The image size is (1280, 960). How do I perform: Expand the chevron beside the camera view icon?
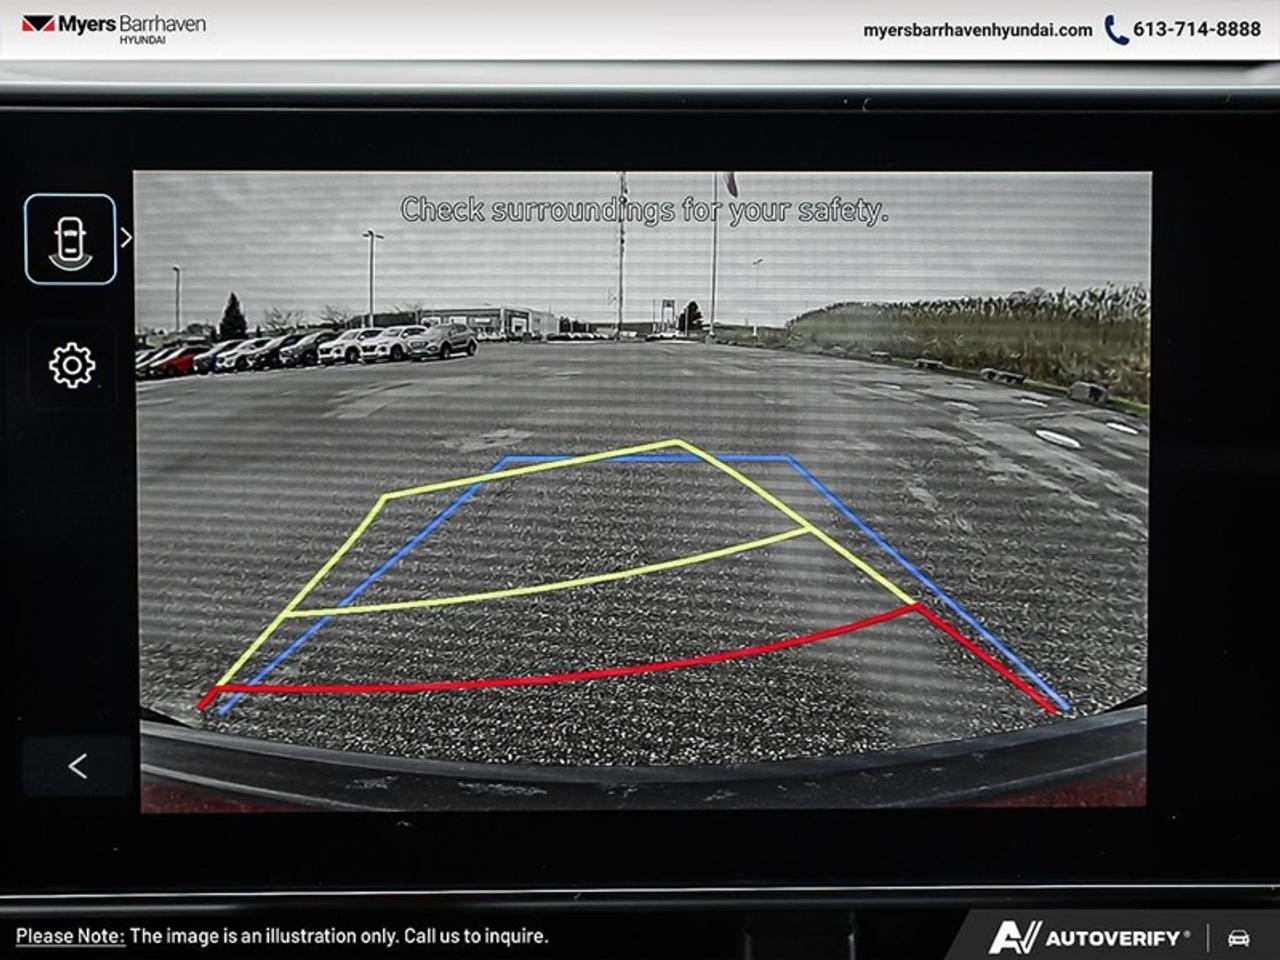(x=126, y=238)
